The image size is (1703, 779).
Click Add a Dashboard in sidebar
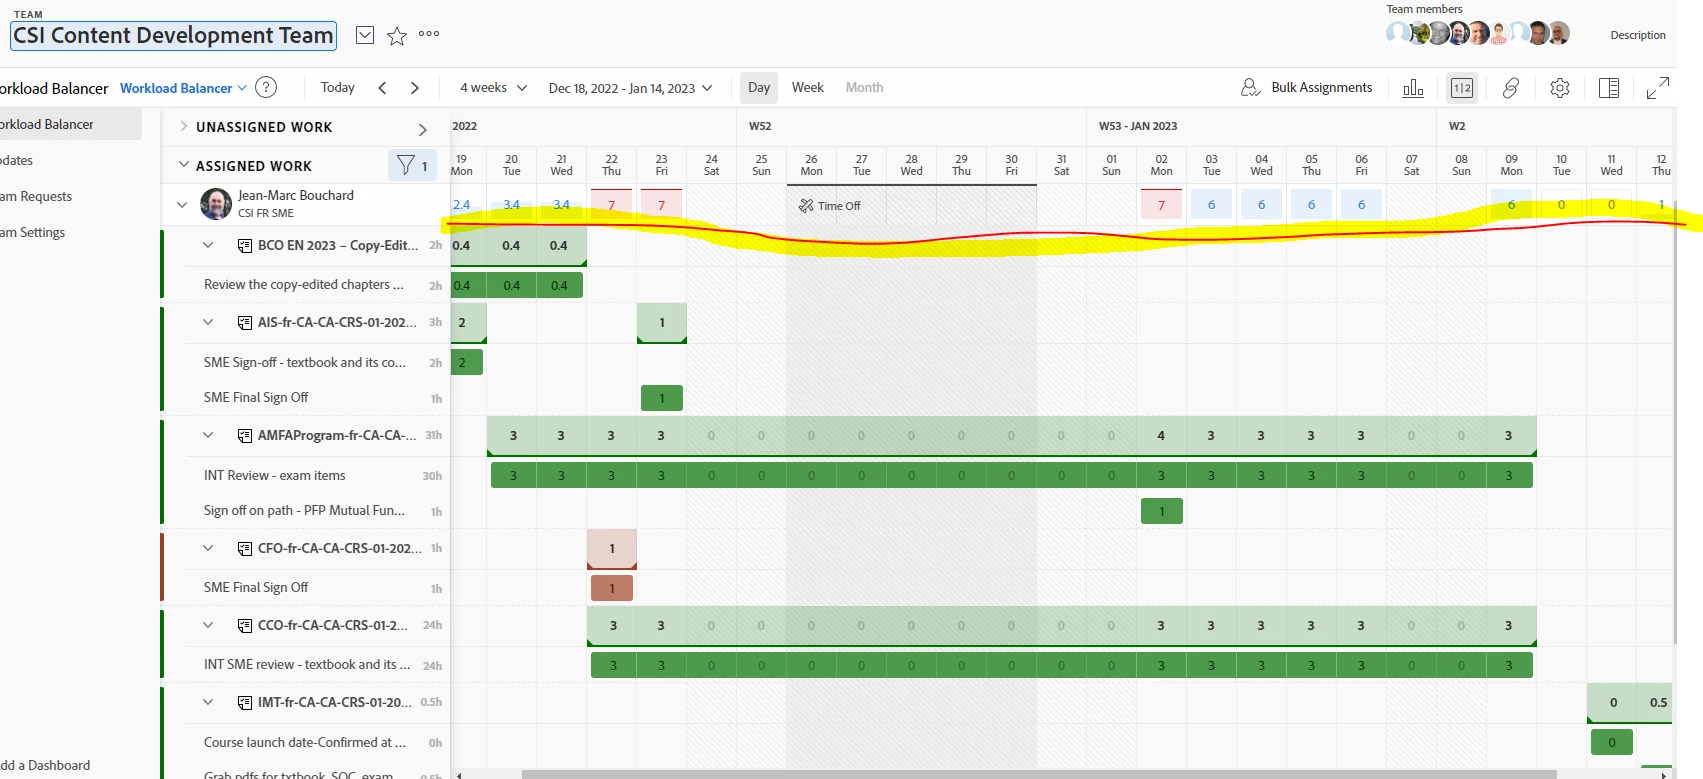[x=45, y=765]
